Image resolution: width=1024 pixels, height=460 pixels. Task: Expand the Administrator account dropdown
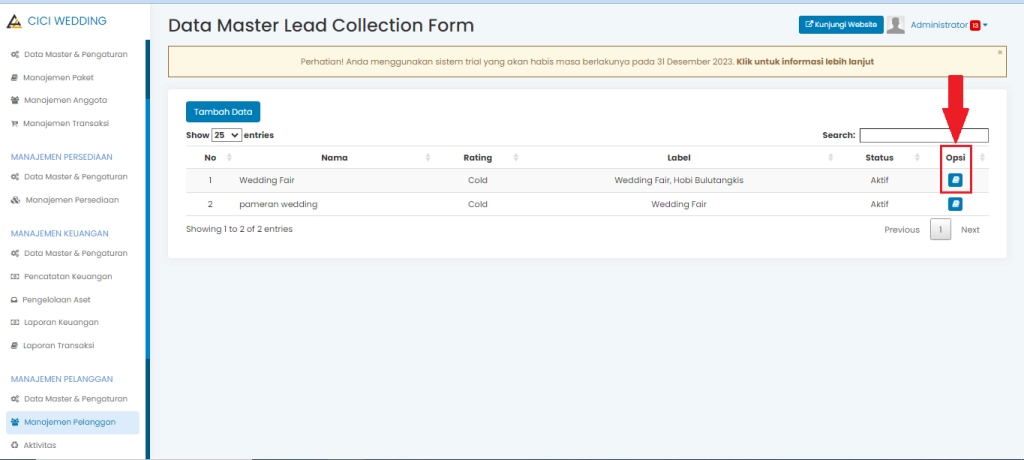coord(985,25)
